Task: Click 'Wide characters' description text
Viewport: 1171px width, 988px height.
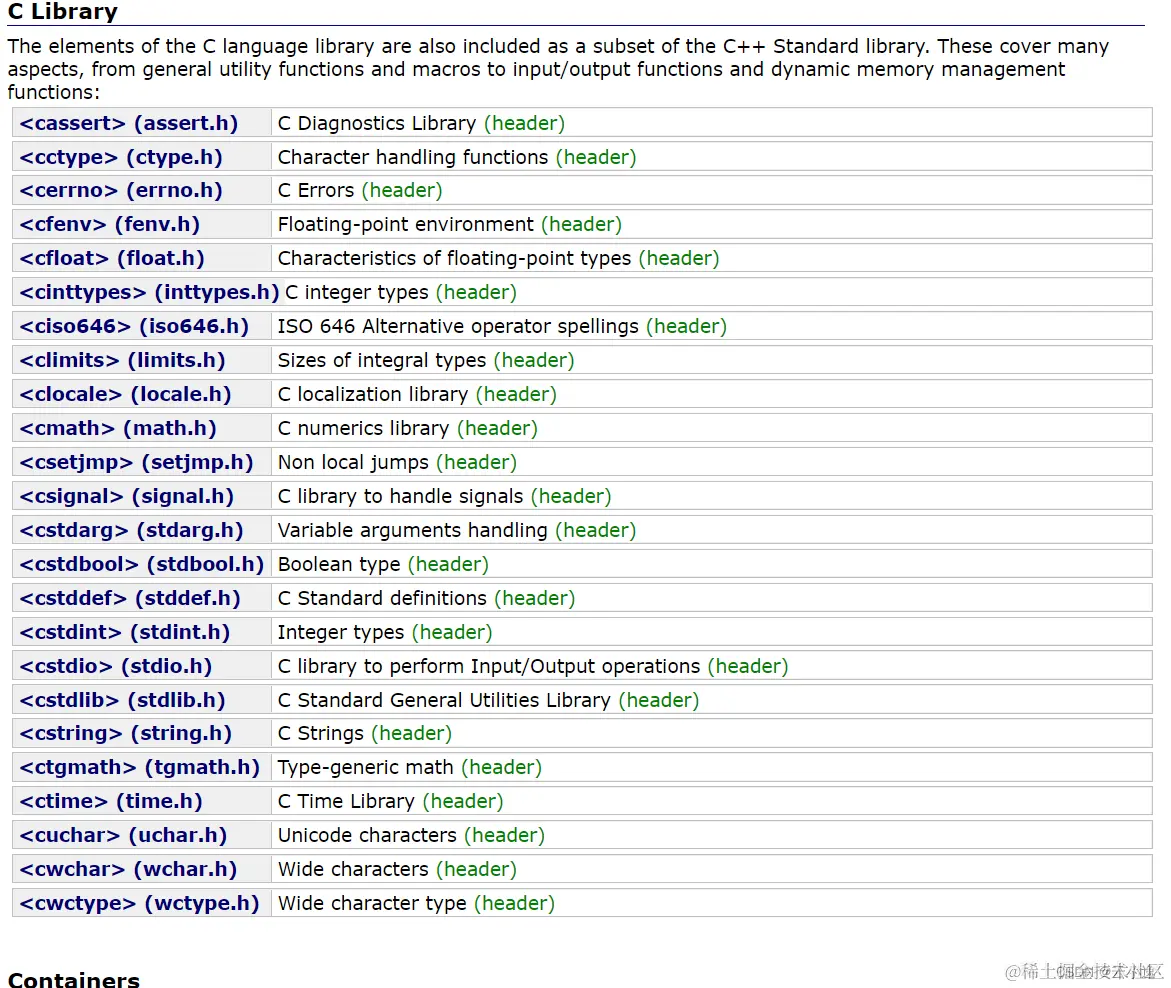Action: pyautogui.click(x=353, y=869)
